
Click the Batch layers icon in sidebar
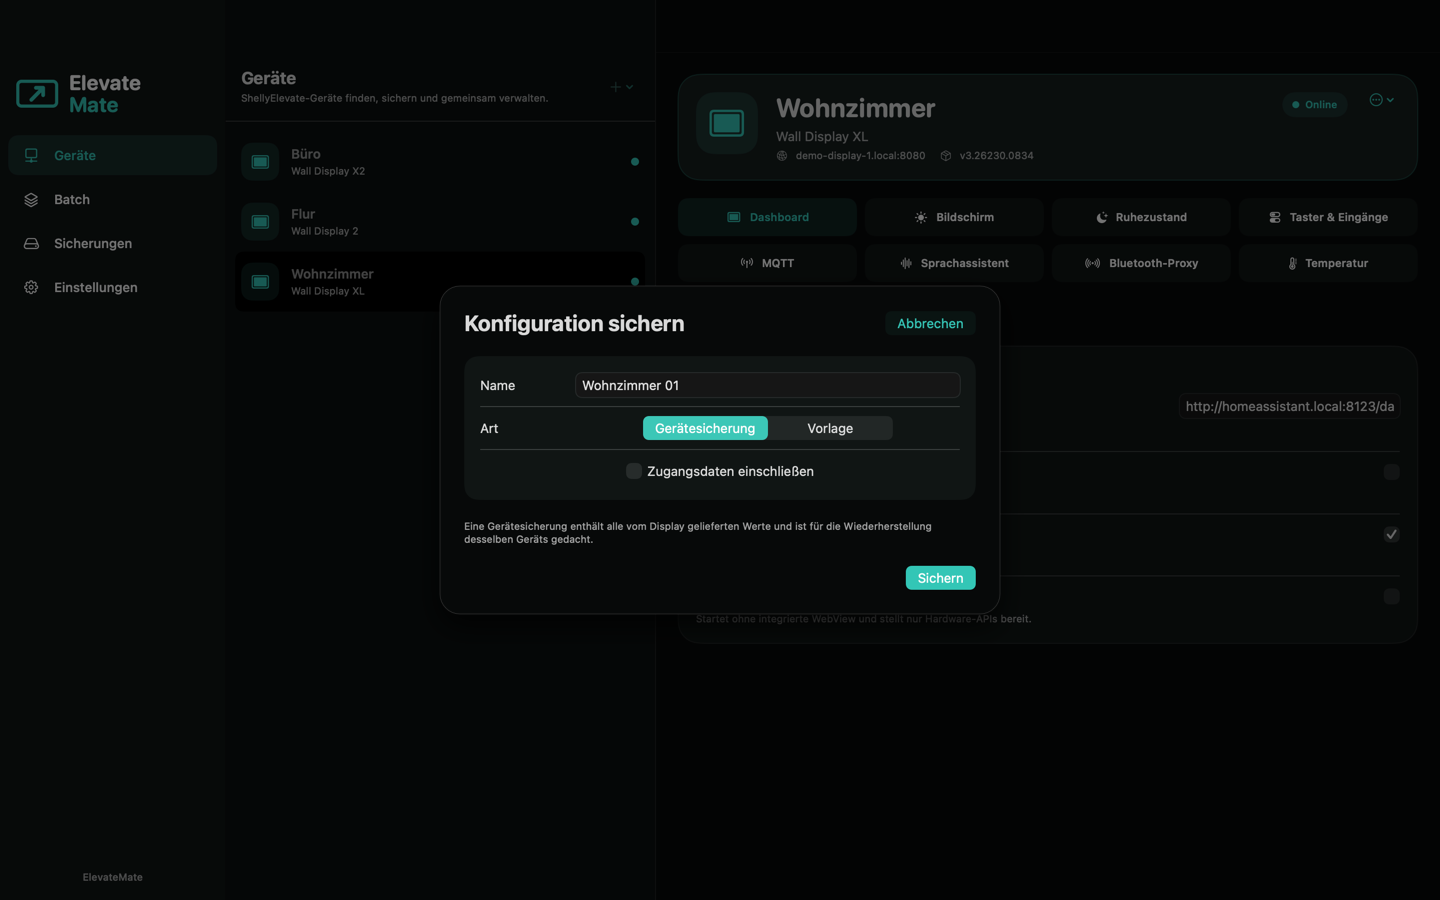click(31, 199)
